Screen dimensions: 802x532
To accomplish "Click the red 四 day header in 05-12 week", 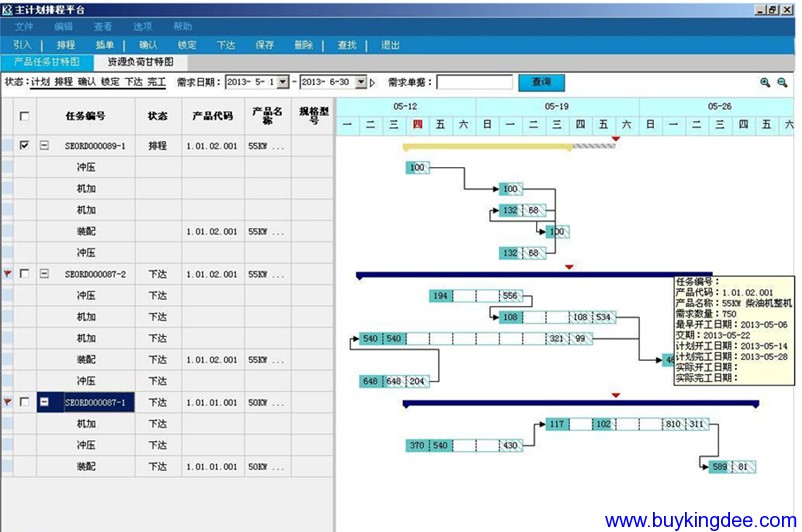I will pos(417,124).
